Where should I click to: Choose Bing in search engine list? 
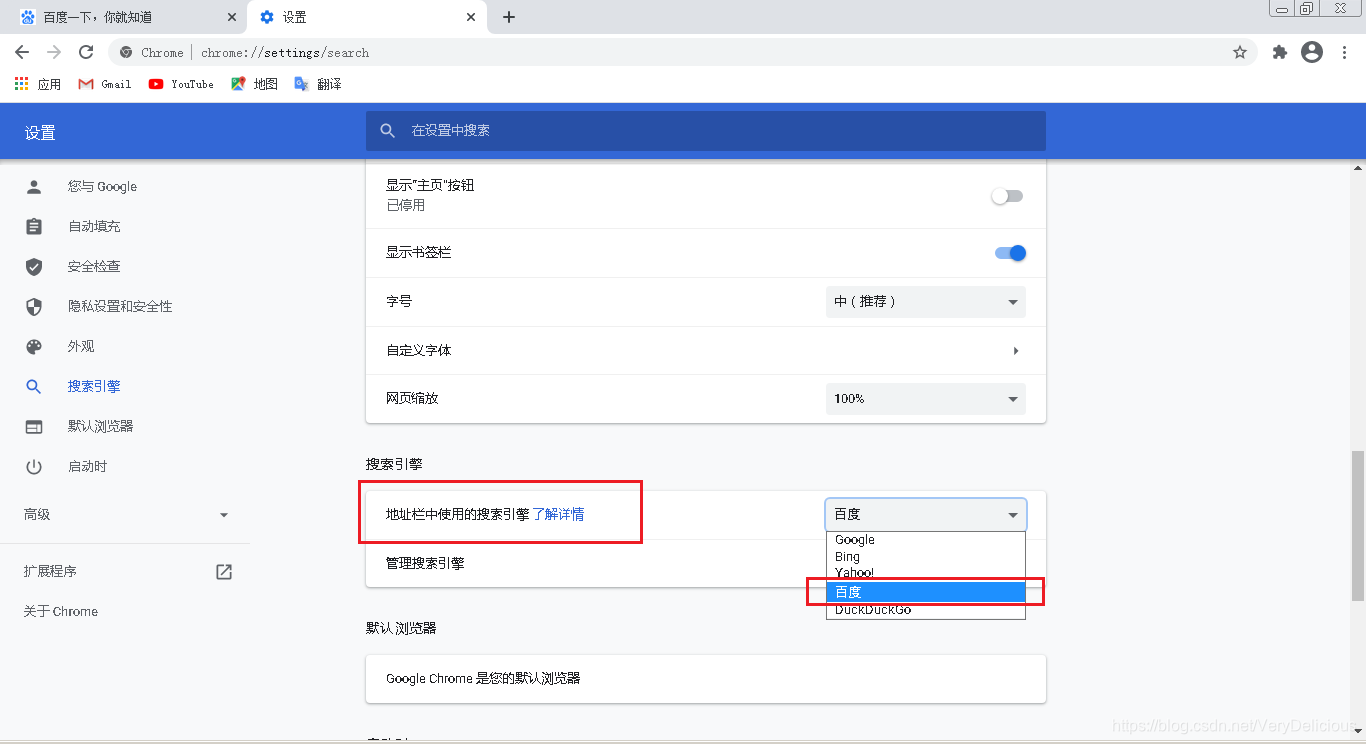coord(925,557)
